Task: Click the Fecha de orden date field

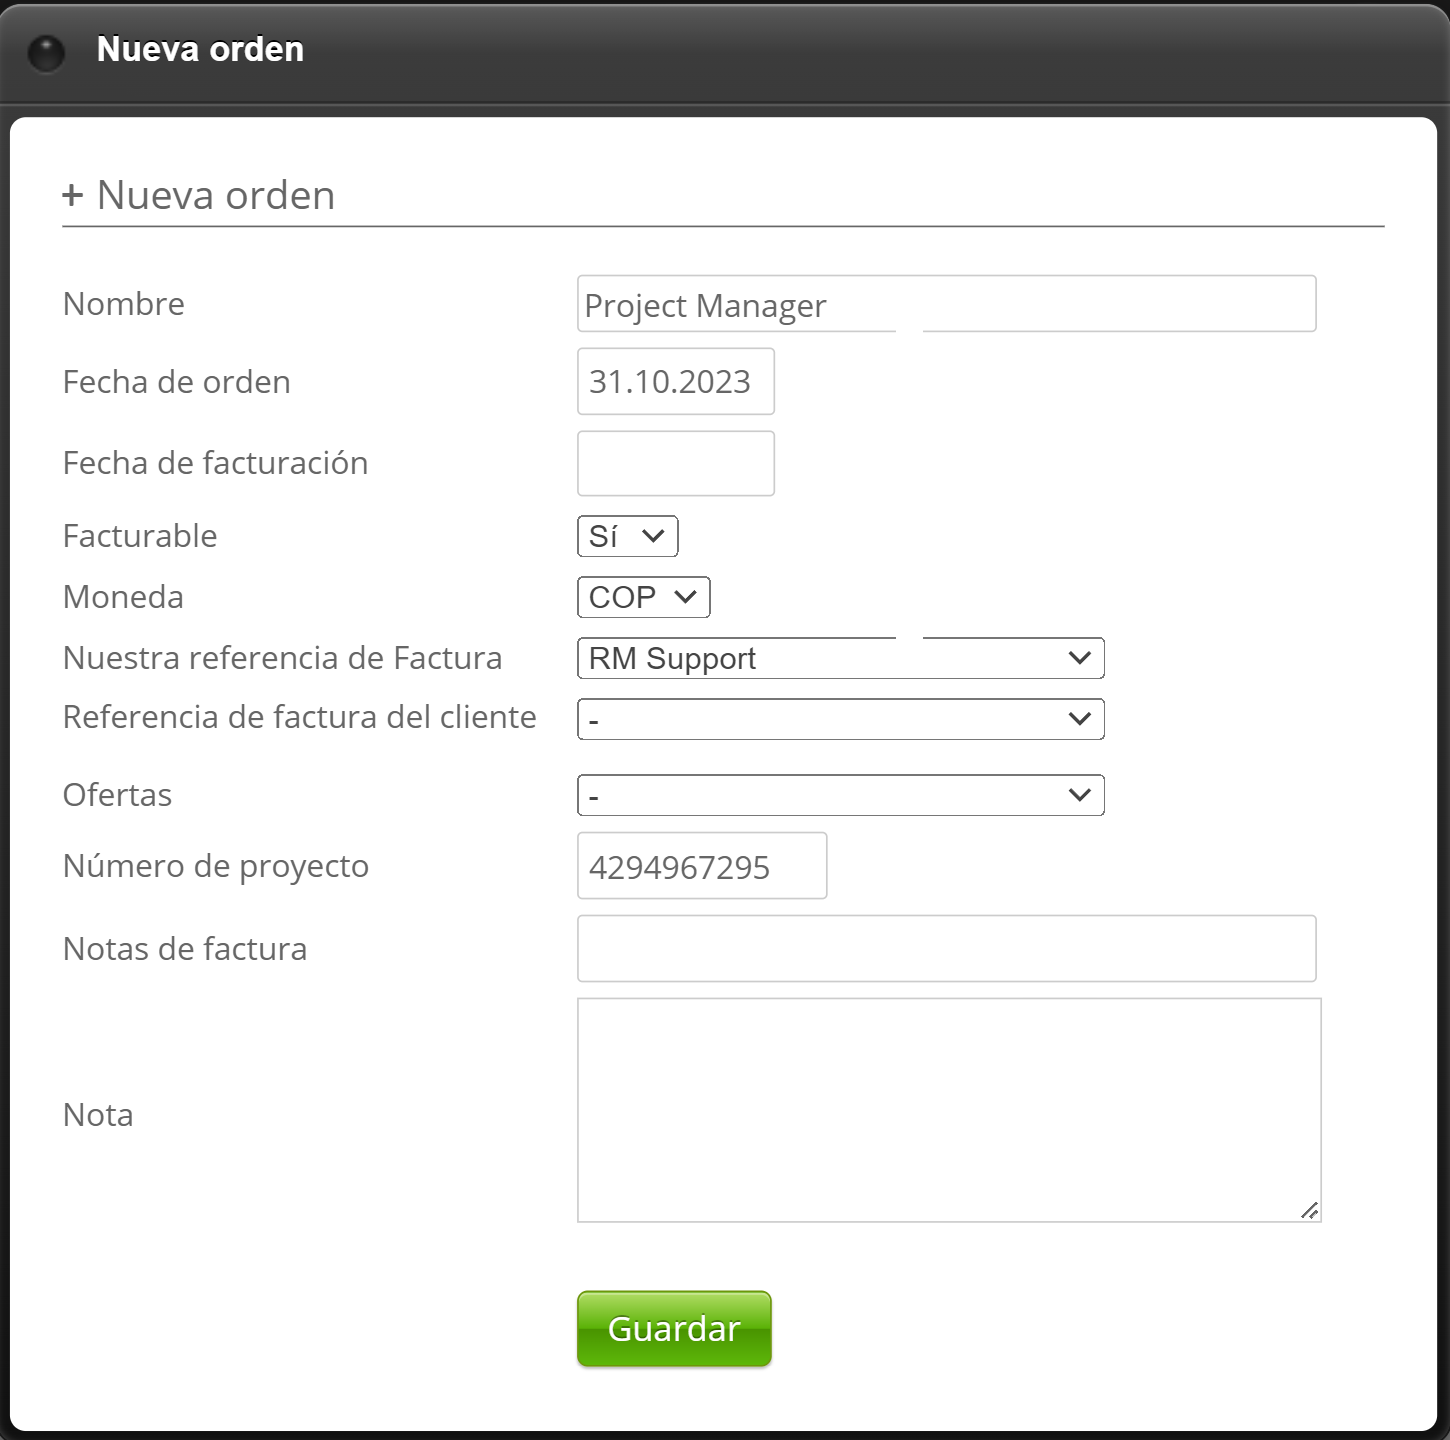Action: 675,382
